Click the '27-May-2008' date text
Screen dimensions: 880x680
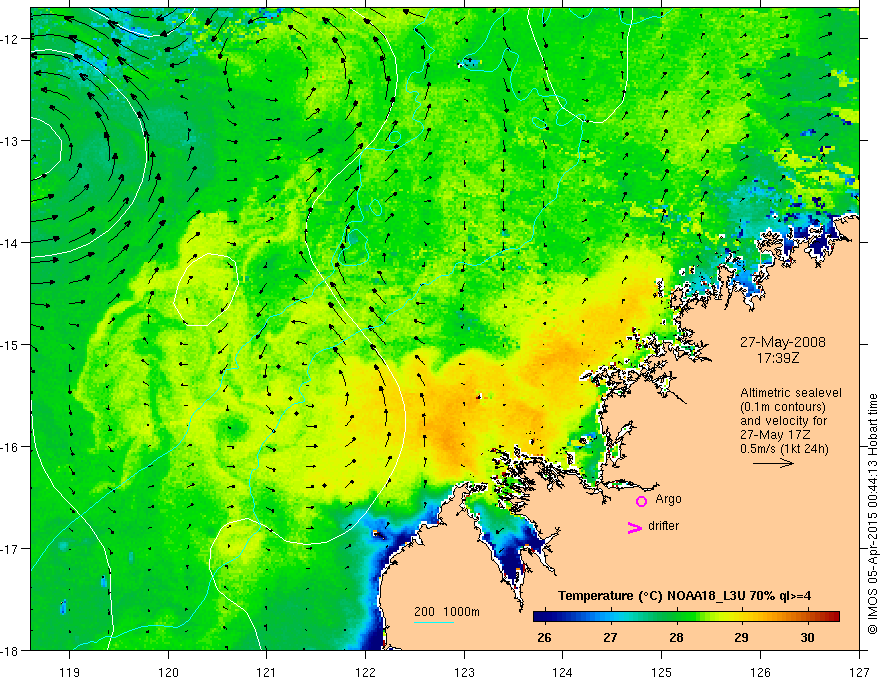[x=782, y=342]
